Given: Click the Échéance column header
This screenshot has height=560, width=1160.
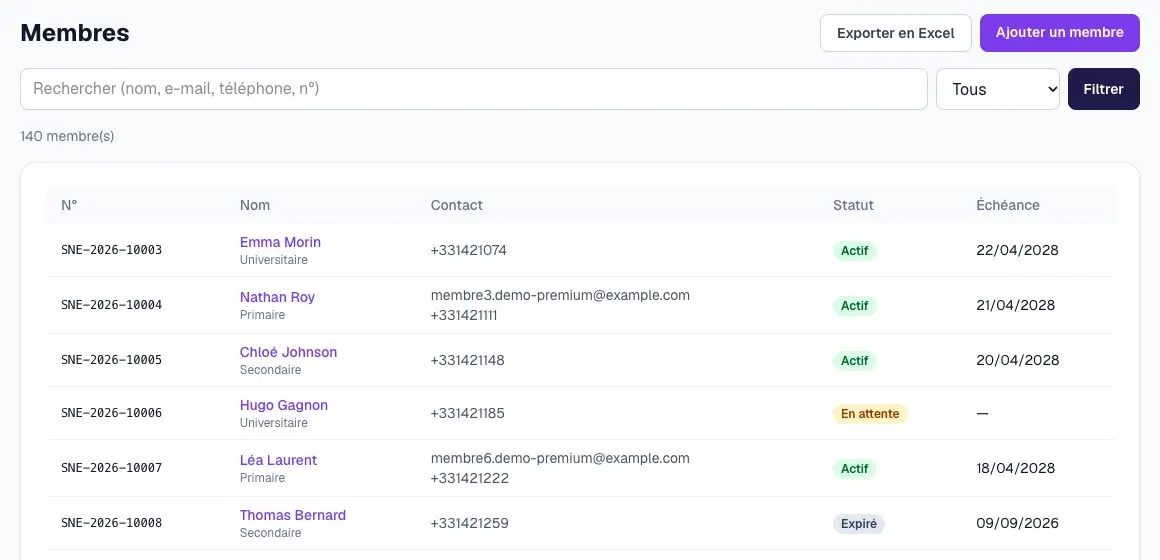Looking at the screenshot, I should point(1008,205).
